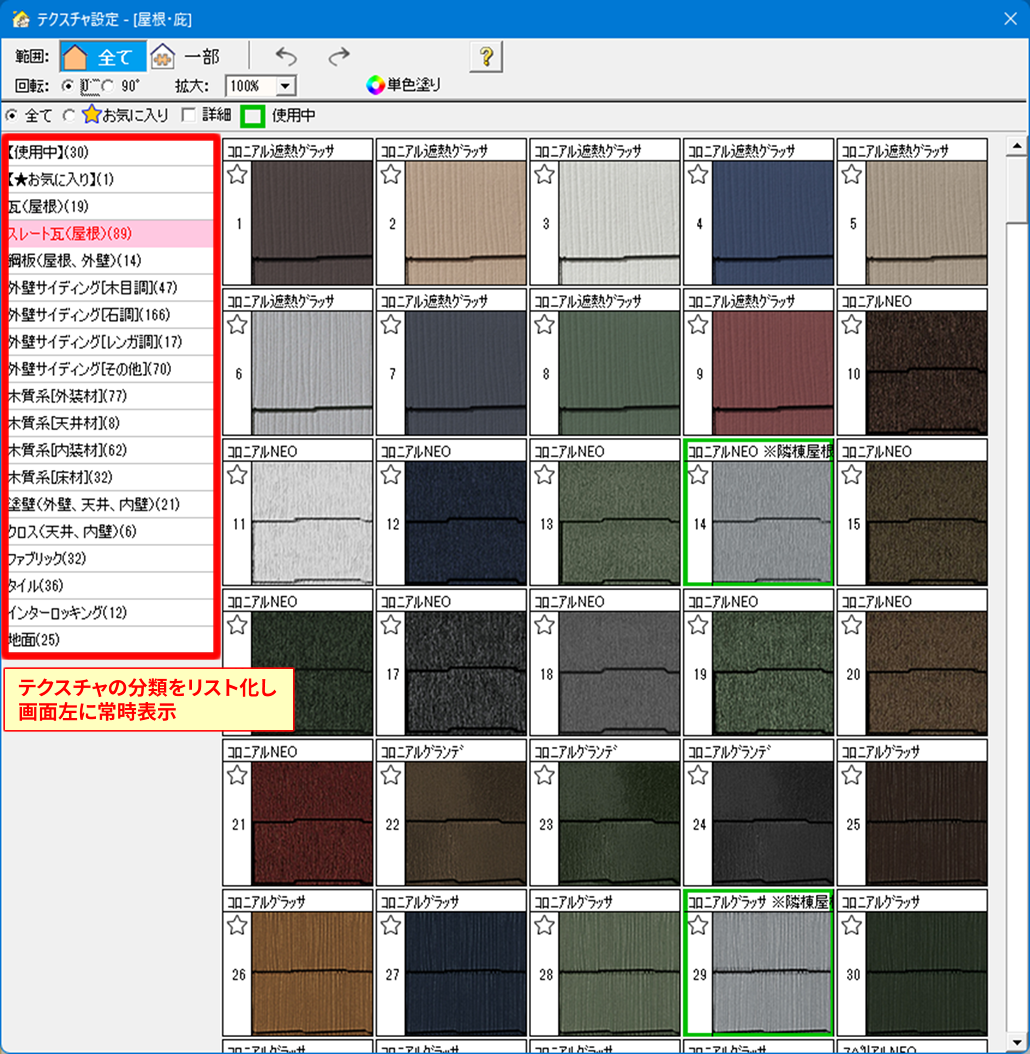Star texture number 13
The width and height of the screenshot is (1030, 1054).
pos(545,476)
